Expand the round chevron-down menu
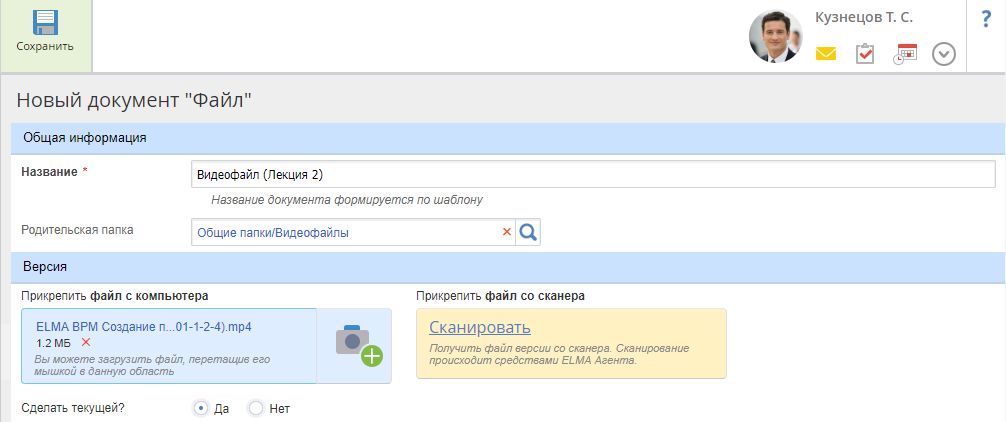1006x422 pixels. tap(944, 54)
